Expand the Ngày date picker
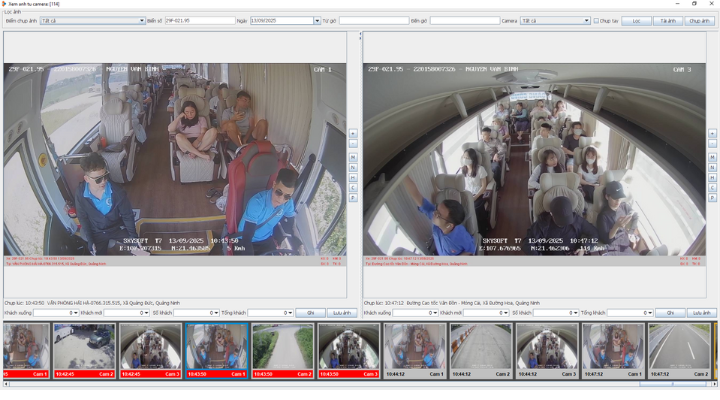720x400 pixels. click(317, 20)
